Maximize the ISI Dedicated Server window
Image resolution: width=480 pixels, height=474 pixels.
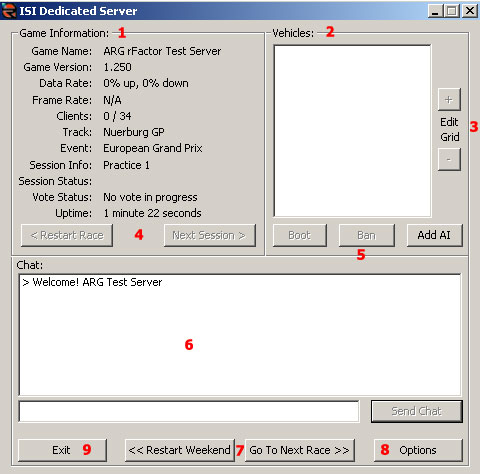[x=452, y=11]
